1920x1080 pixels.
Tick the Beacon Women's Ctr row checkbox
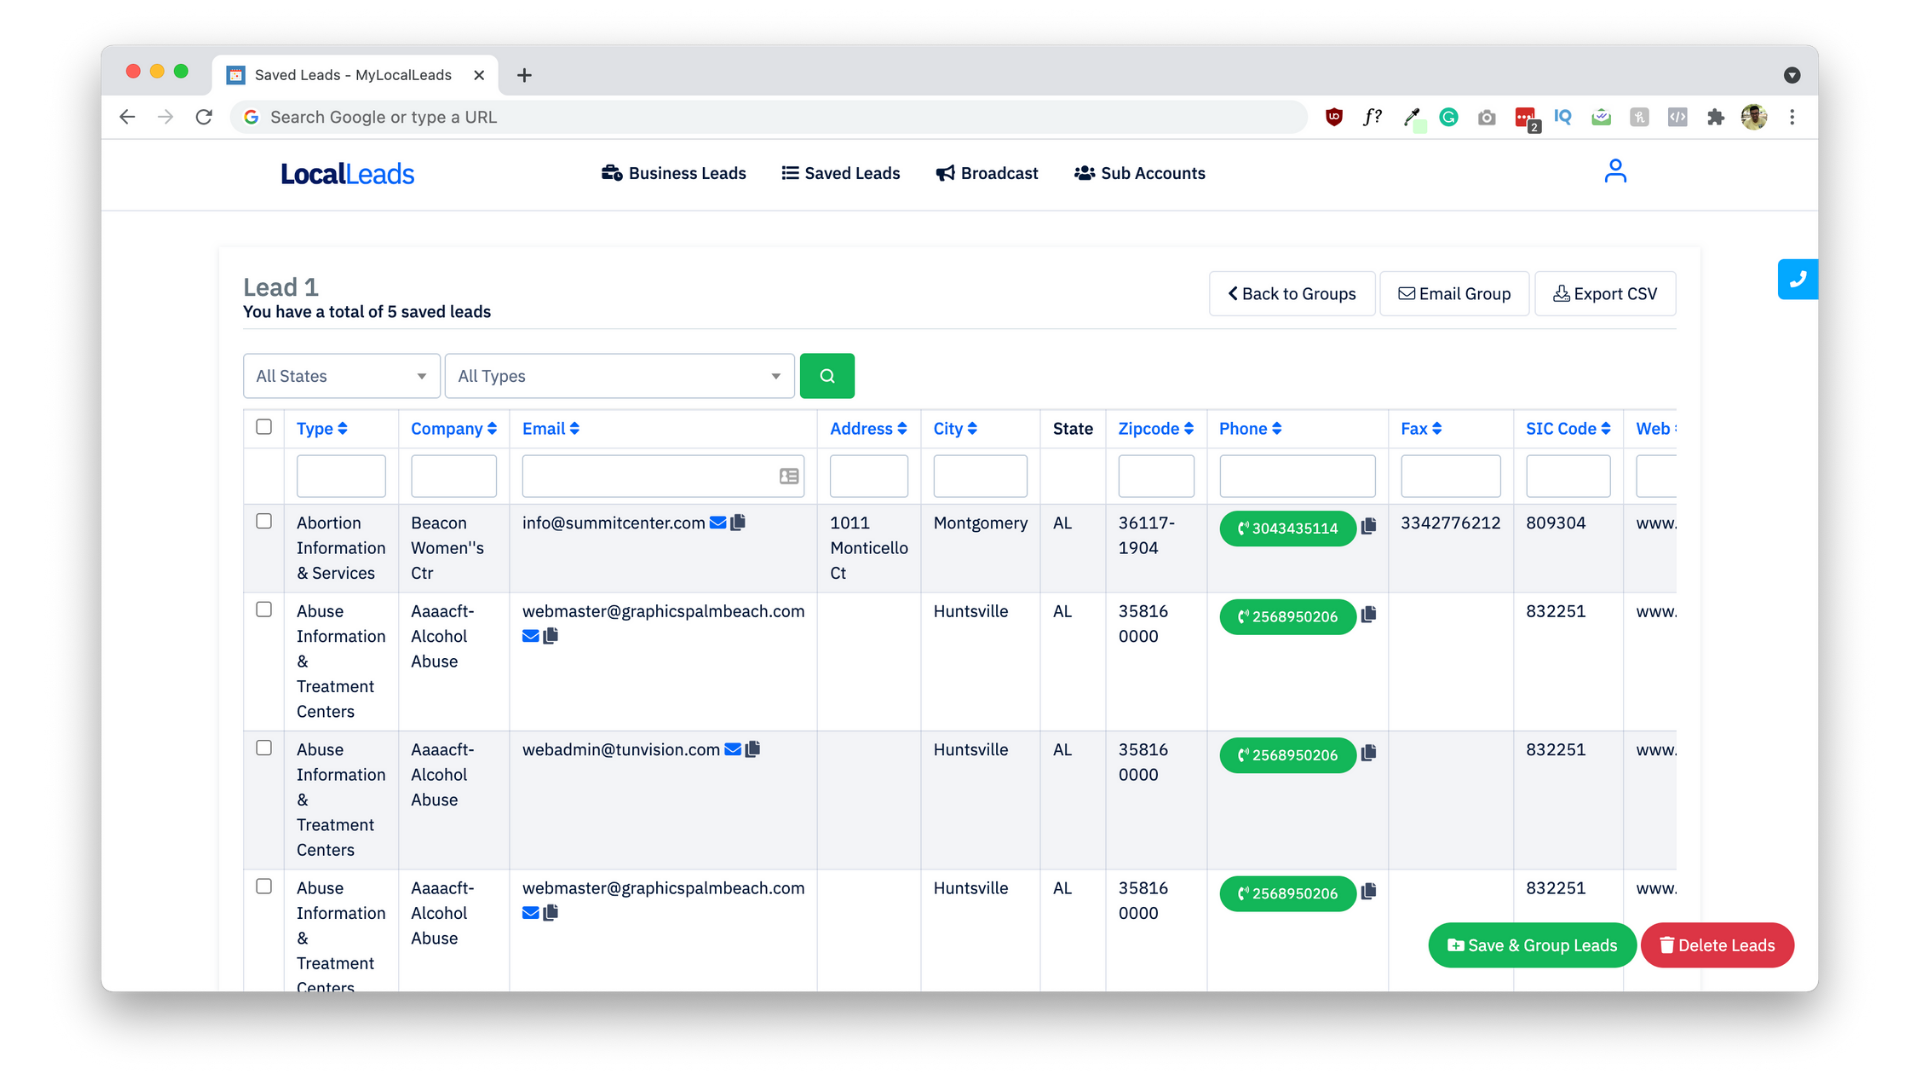pyautogui.click(x=264, y=521)
